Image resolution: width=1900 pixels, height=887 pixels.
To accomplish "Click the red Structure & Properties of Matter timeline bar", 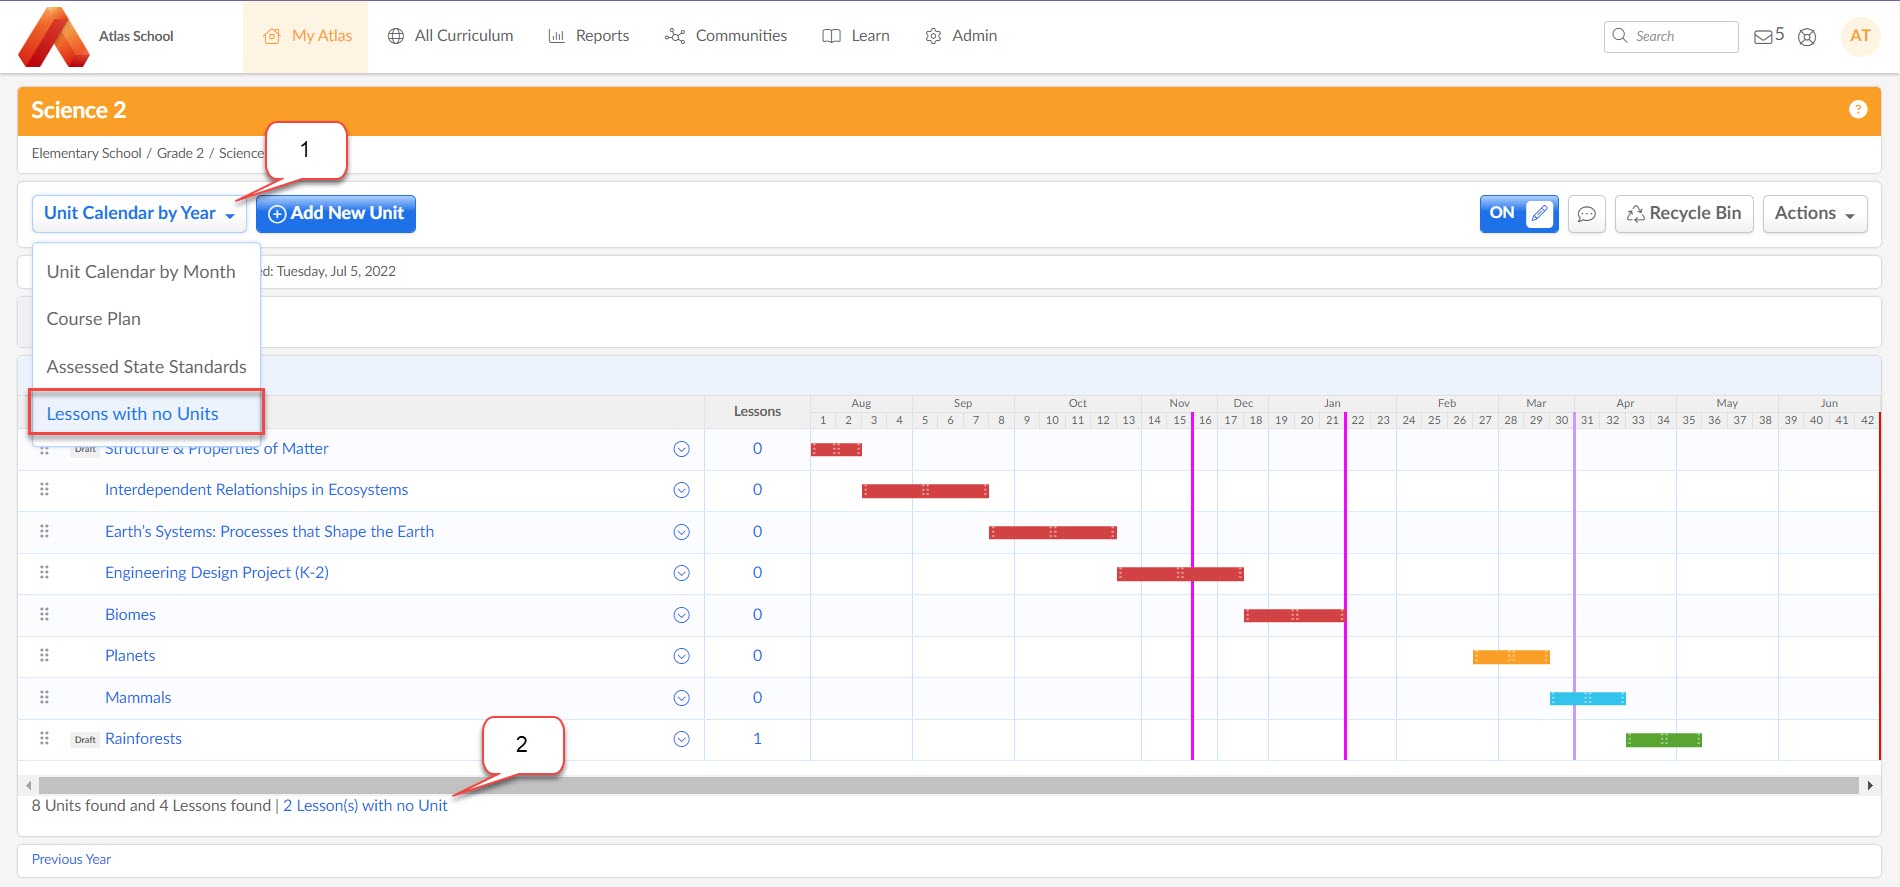I will tap(836, 450).
